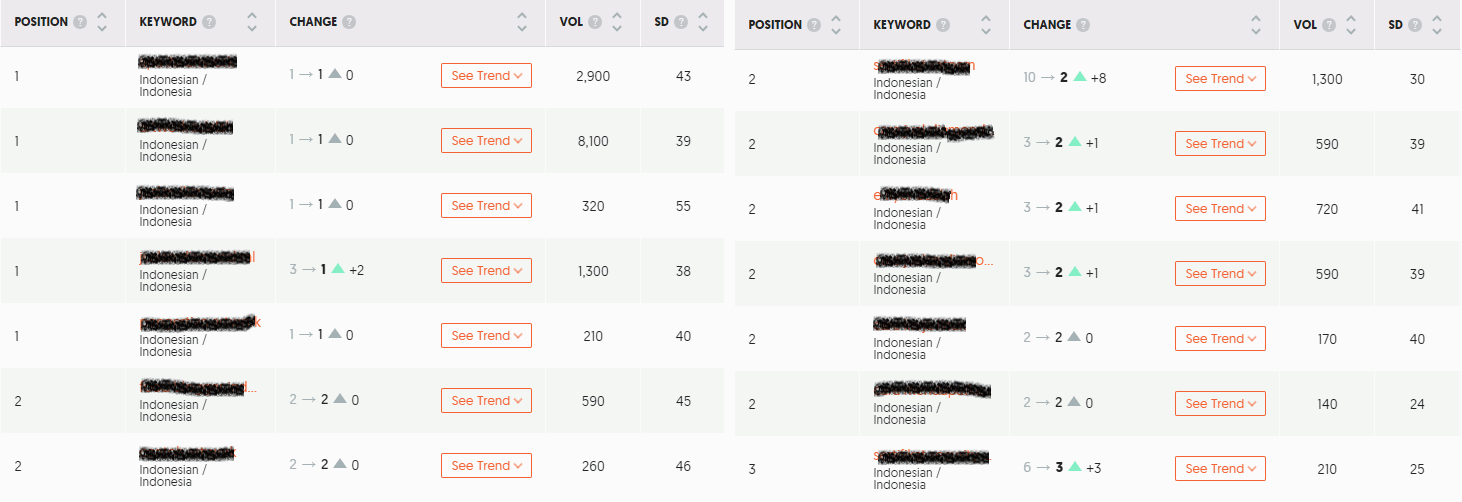Sort left table by KEYWORD arrows
Screen dimensions: 1462x502
click(x=252, y=22)
